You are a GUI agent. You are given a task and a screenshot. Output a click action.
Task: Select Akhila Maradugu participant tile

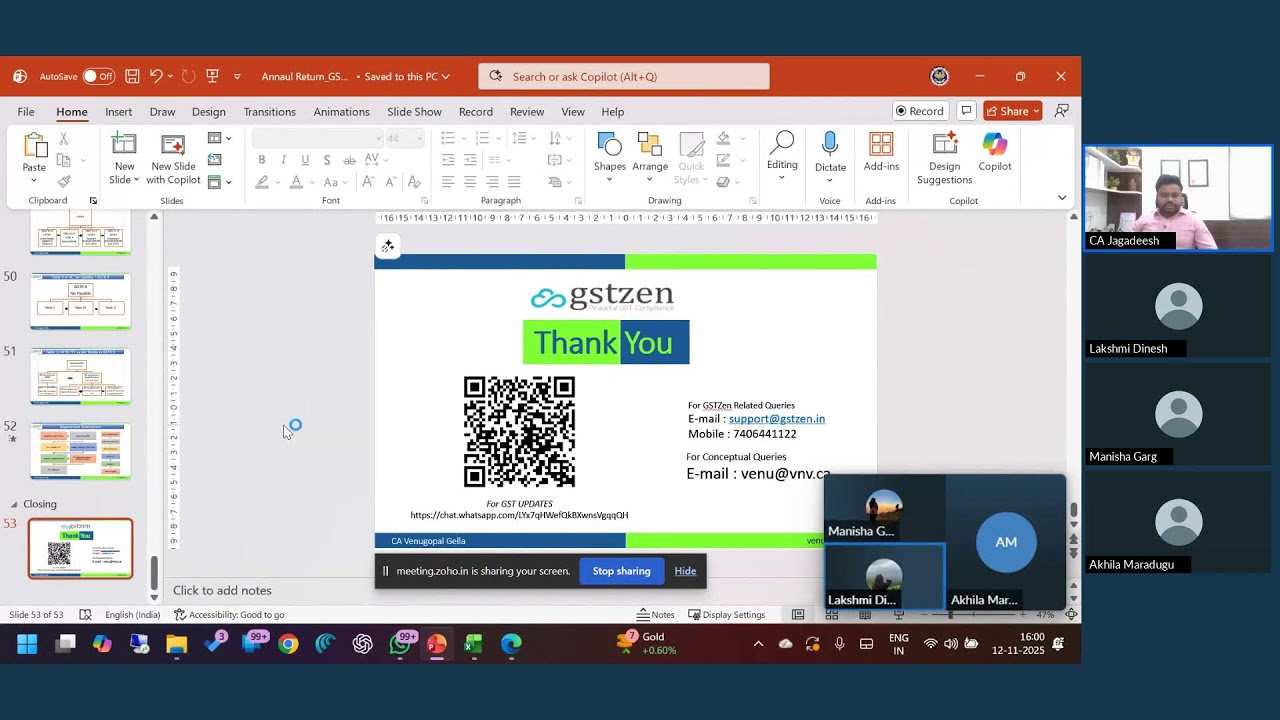pos(1178,522)
